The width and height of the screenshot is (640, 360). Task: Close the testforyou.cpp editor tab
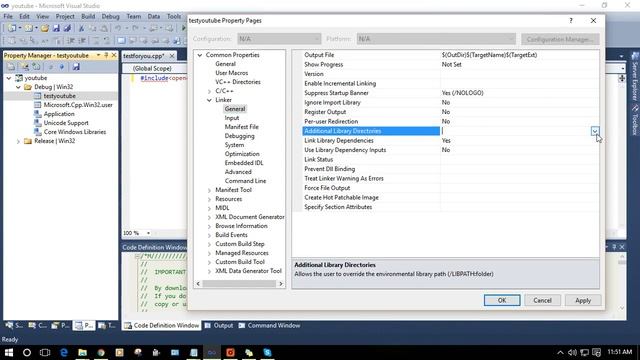(172, 56)
